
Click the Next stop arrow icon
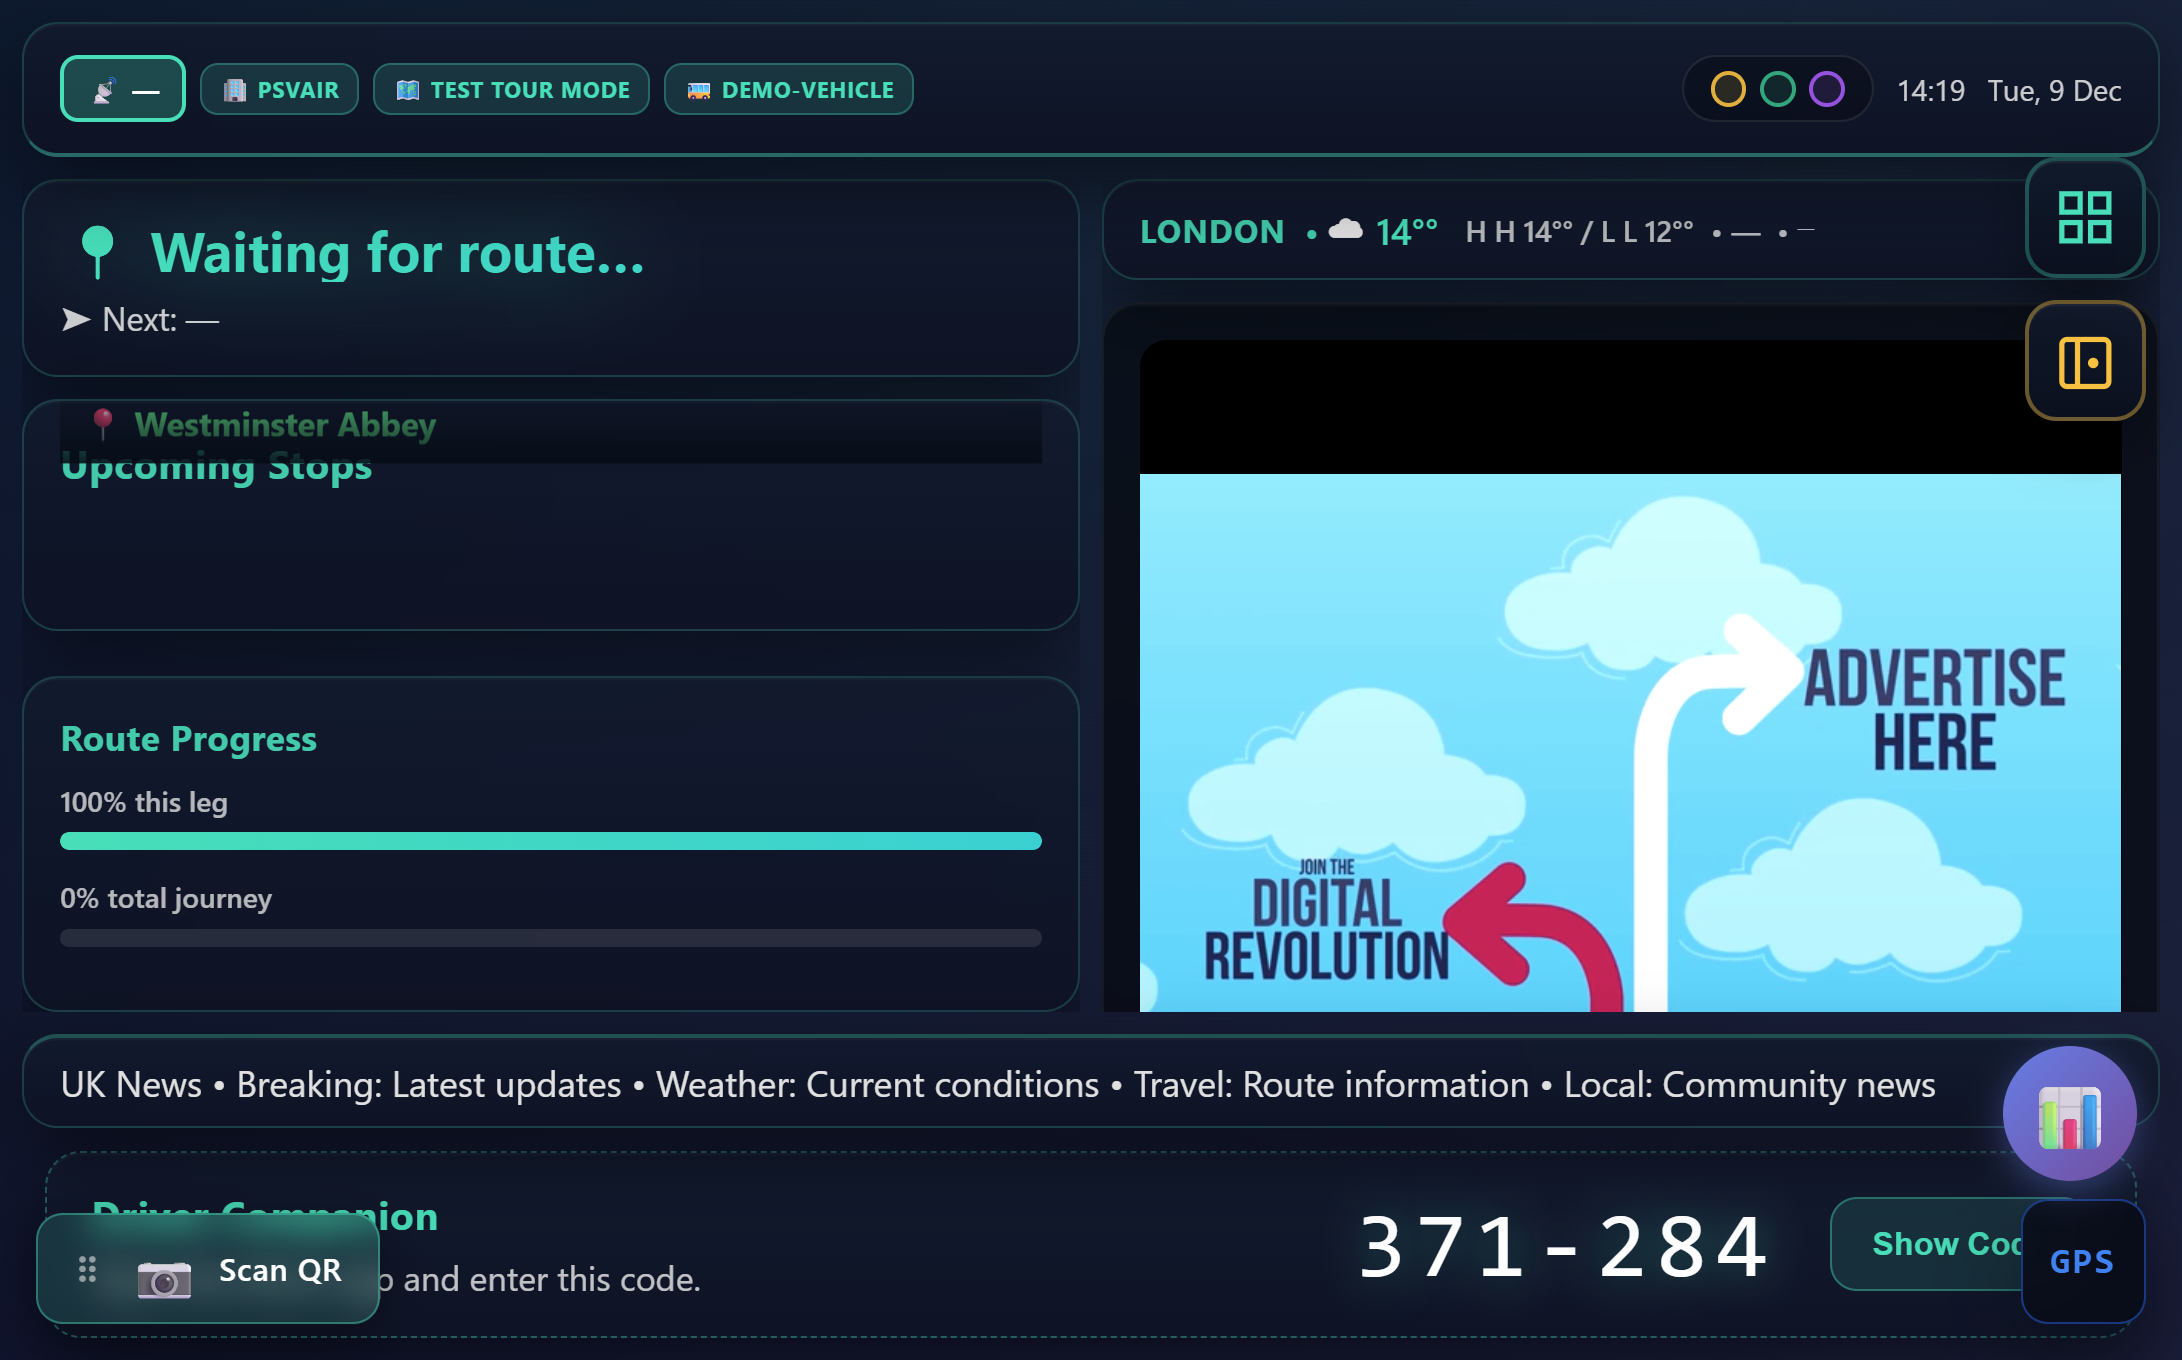[x=76, y=319]
